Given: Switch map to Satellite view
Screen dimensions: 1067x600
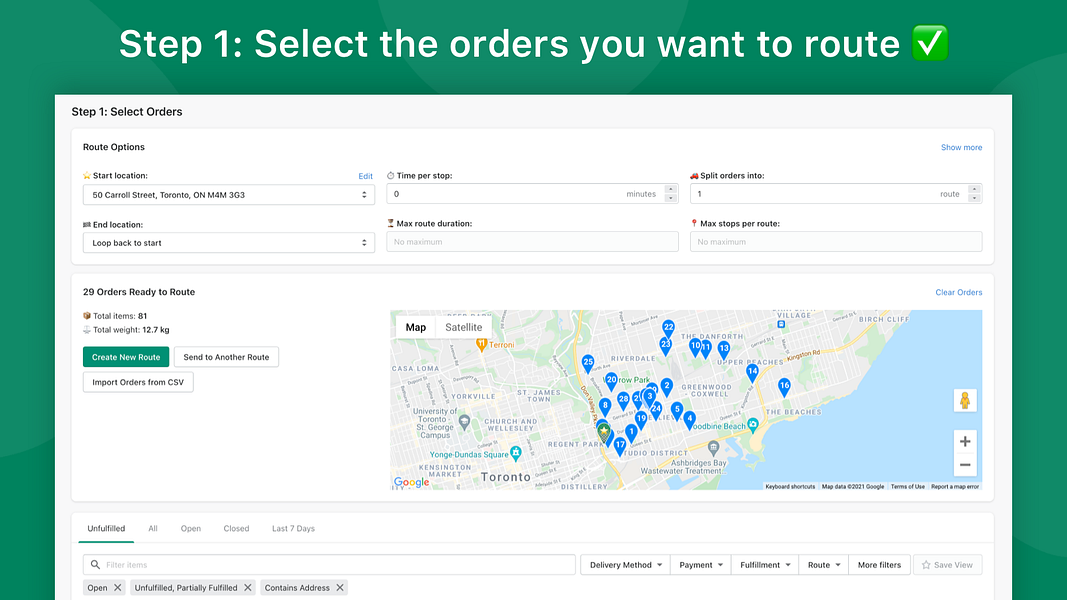Looking at the screenshot, I should (463, 327).
